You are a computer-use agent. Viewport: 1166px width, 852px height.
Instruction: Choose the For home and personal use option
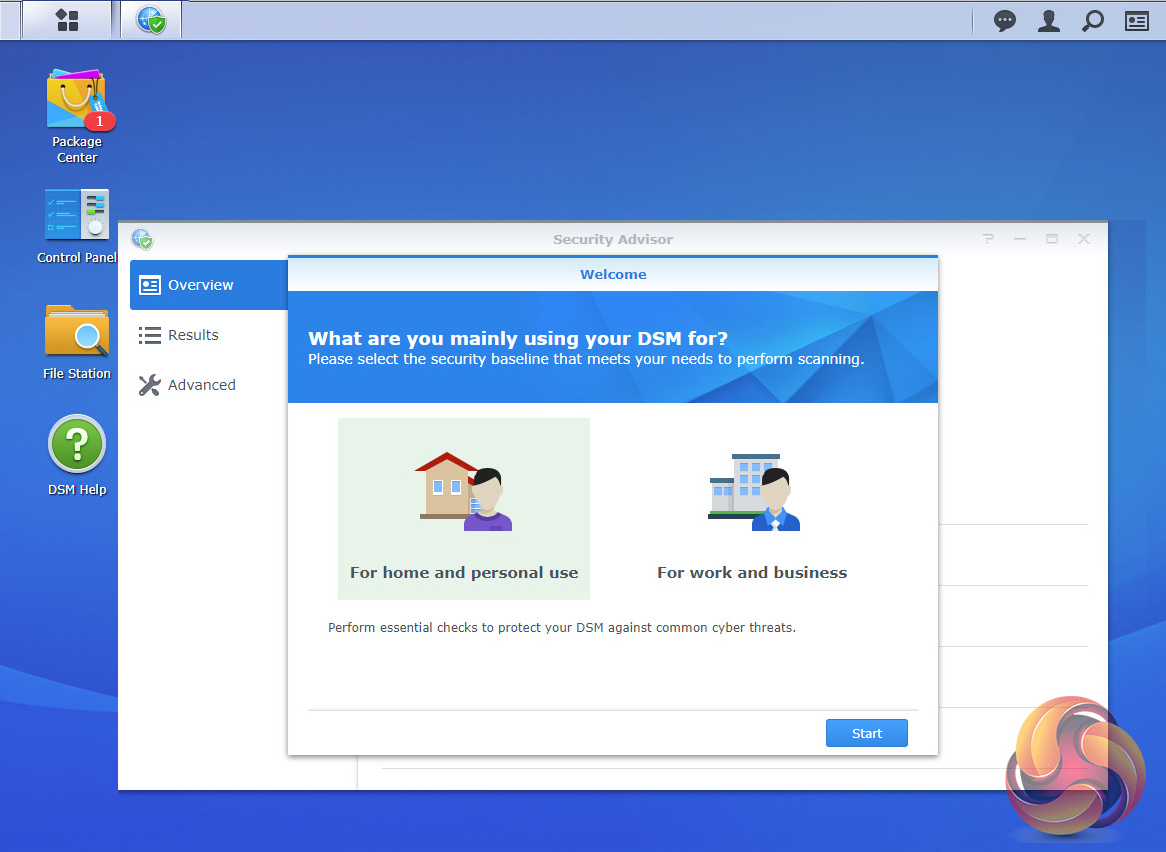(464, 509)
